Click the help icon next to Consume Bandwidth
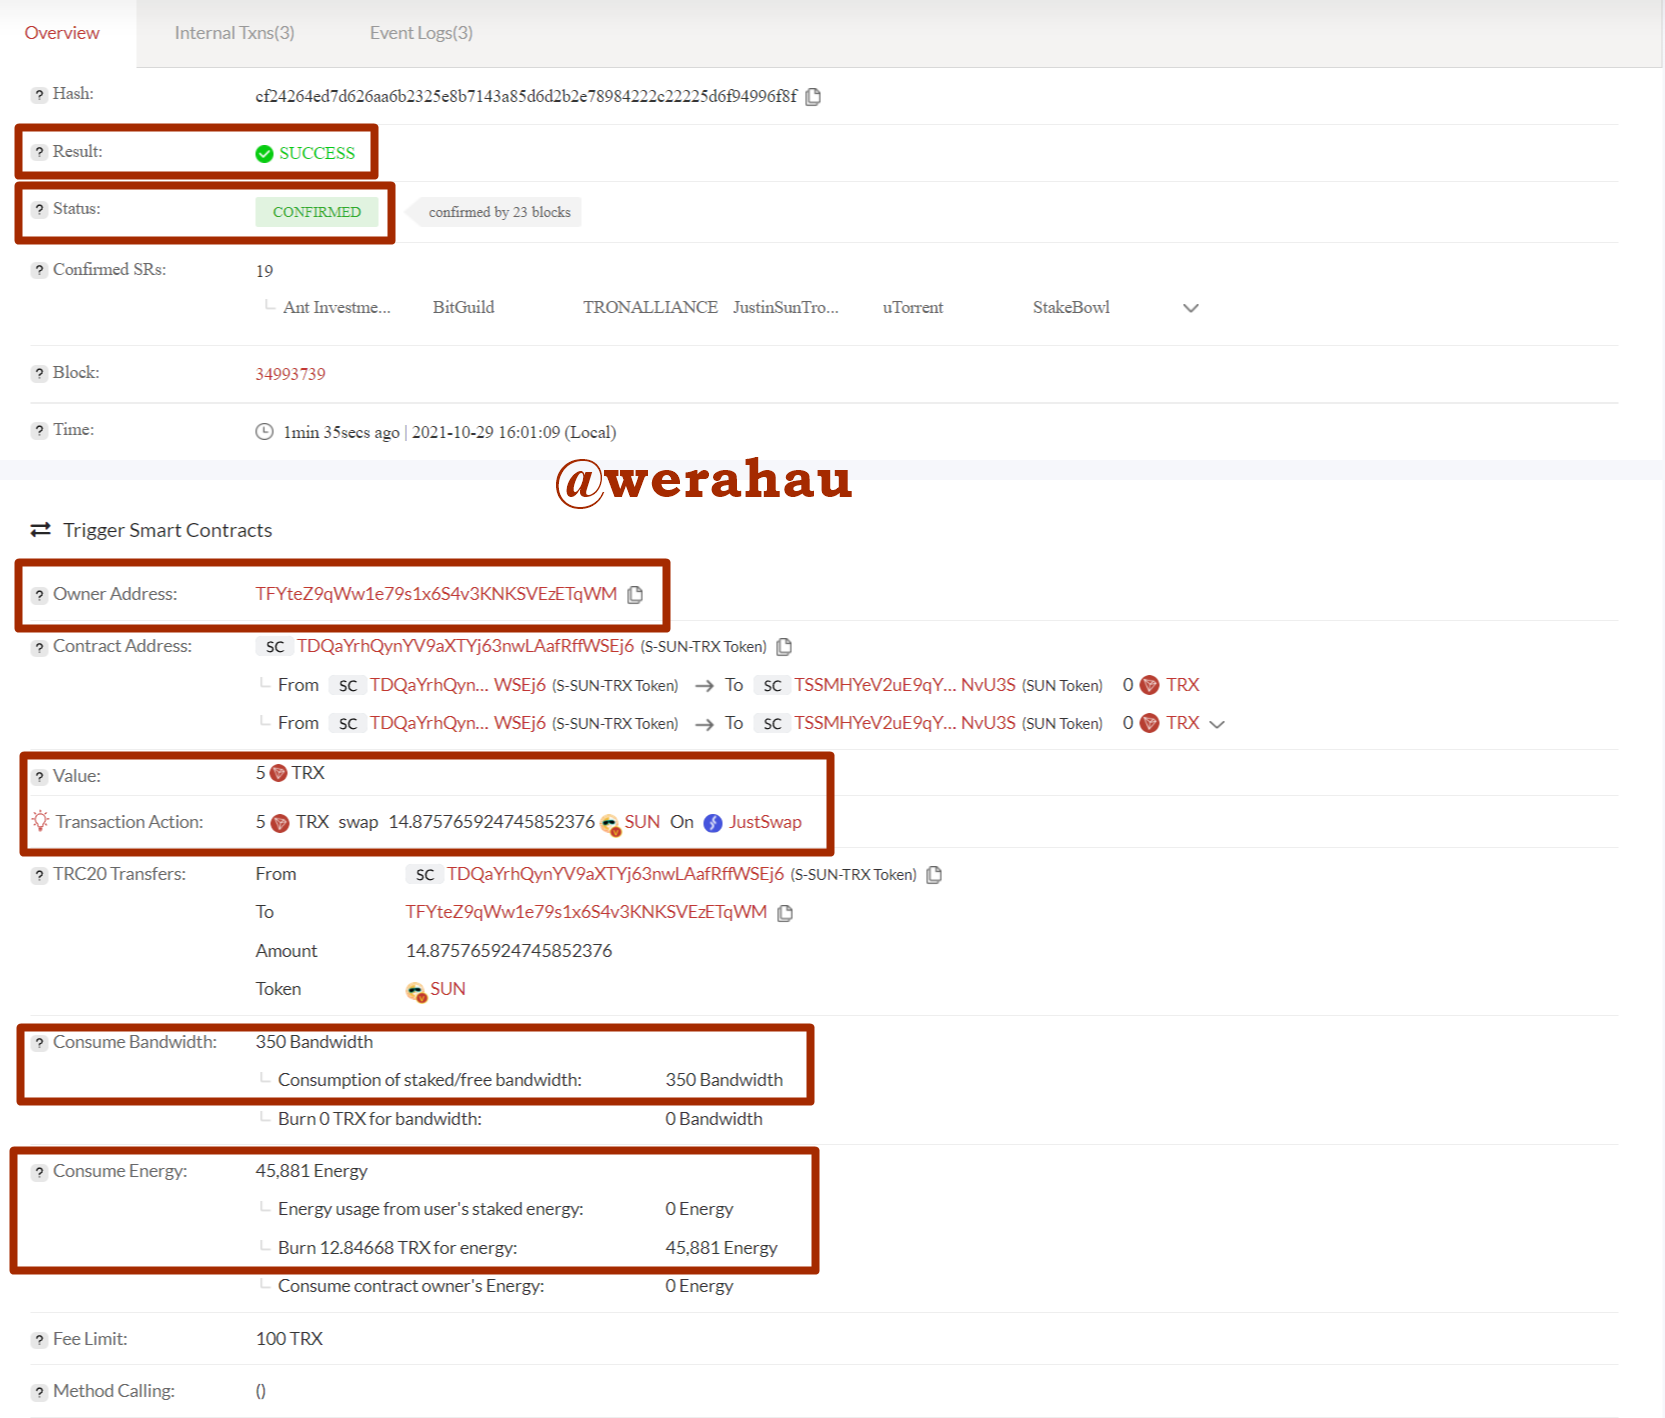Viewport: 1665px width, 1418px height. (39, 1043)
